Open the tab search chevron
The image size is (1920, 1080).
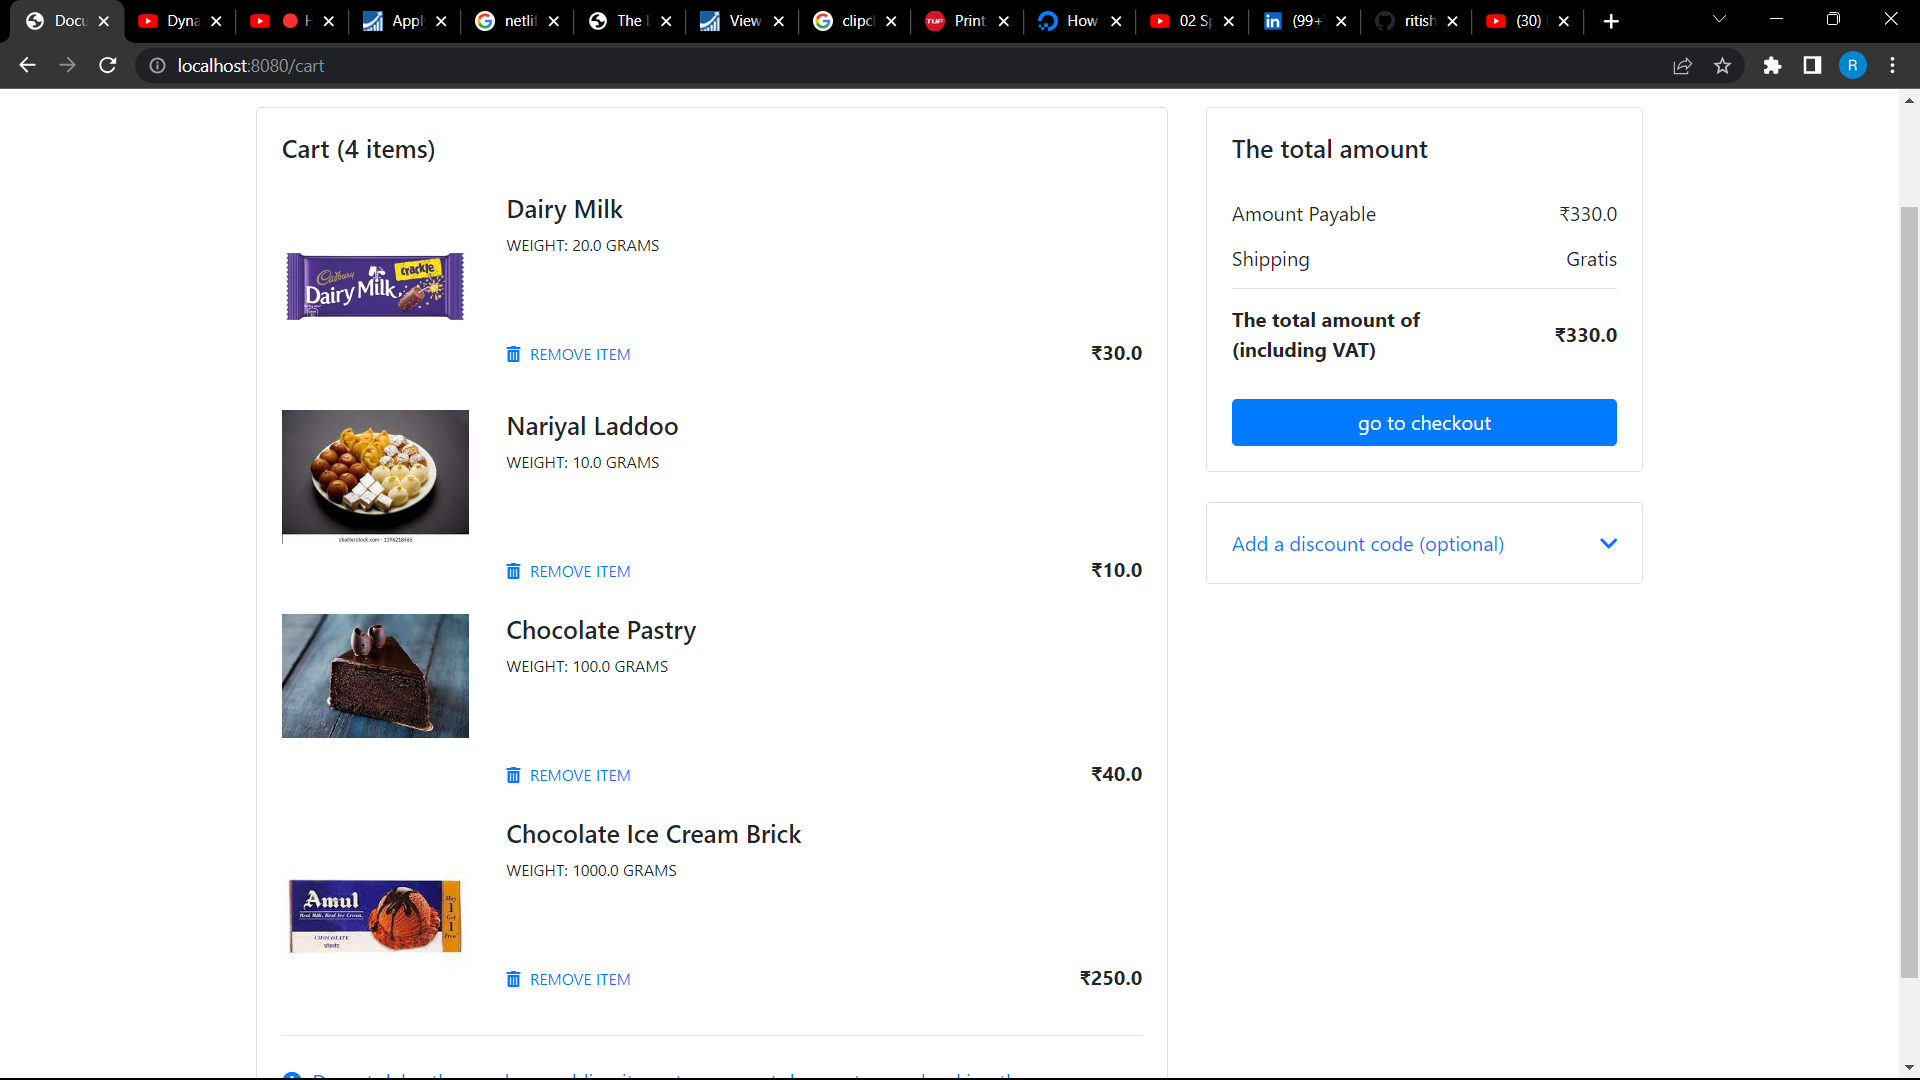(x=1720, y=18)
